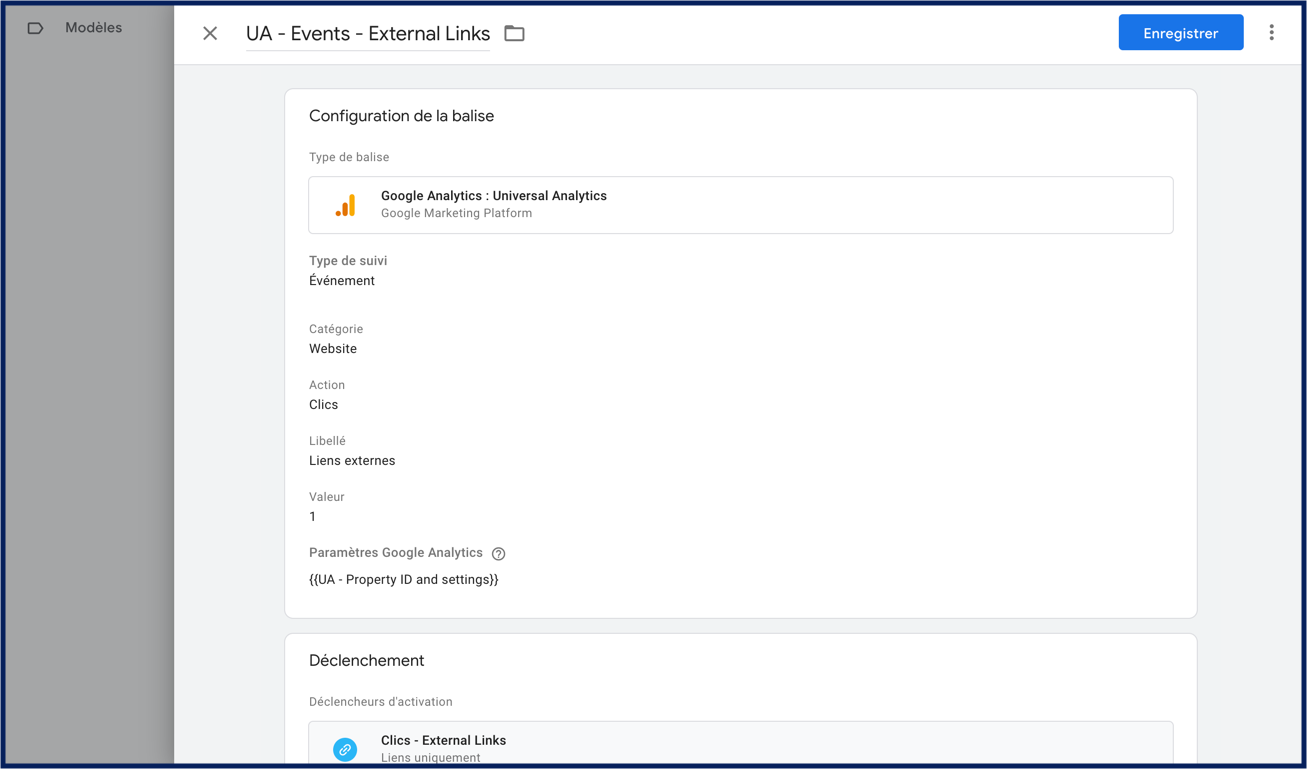Click the Type de suivi label
This screenshot has width=1307, height=769.
point(348,261)
